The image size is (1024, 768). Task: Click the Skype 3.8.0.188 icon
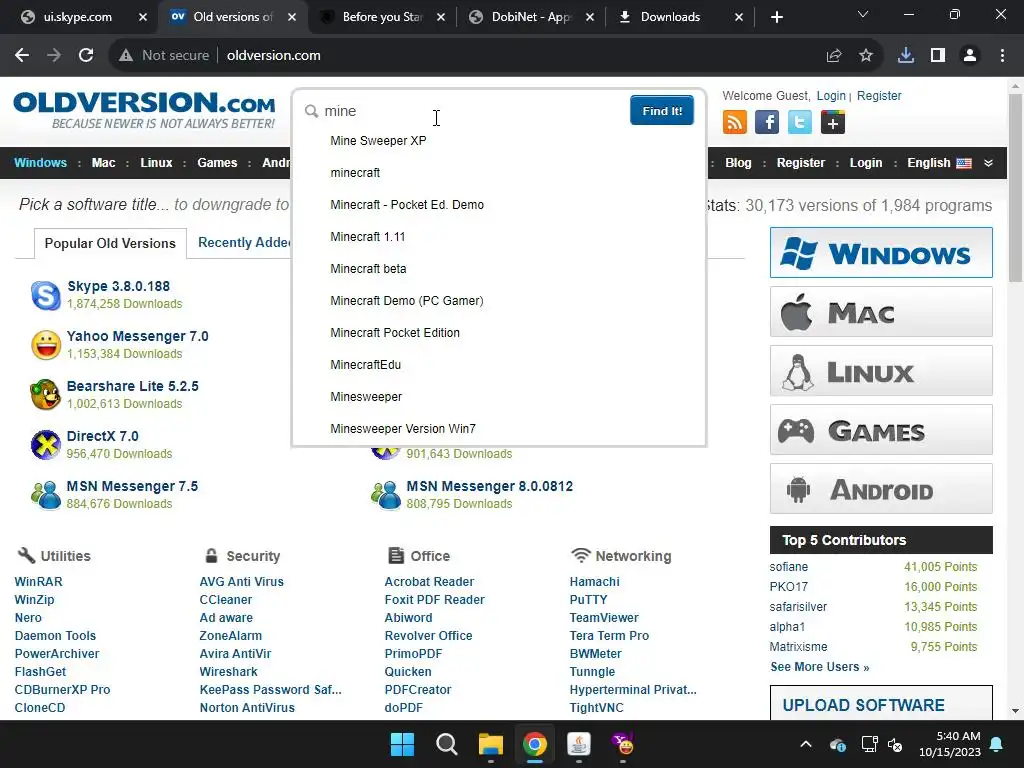46,295
